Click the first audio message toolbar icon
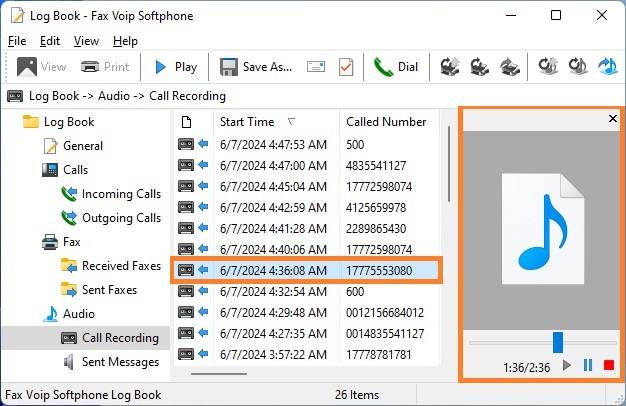Viewport: 626px width, 406px height. [x=548, y=66]
